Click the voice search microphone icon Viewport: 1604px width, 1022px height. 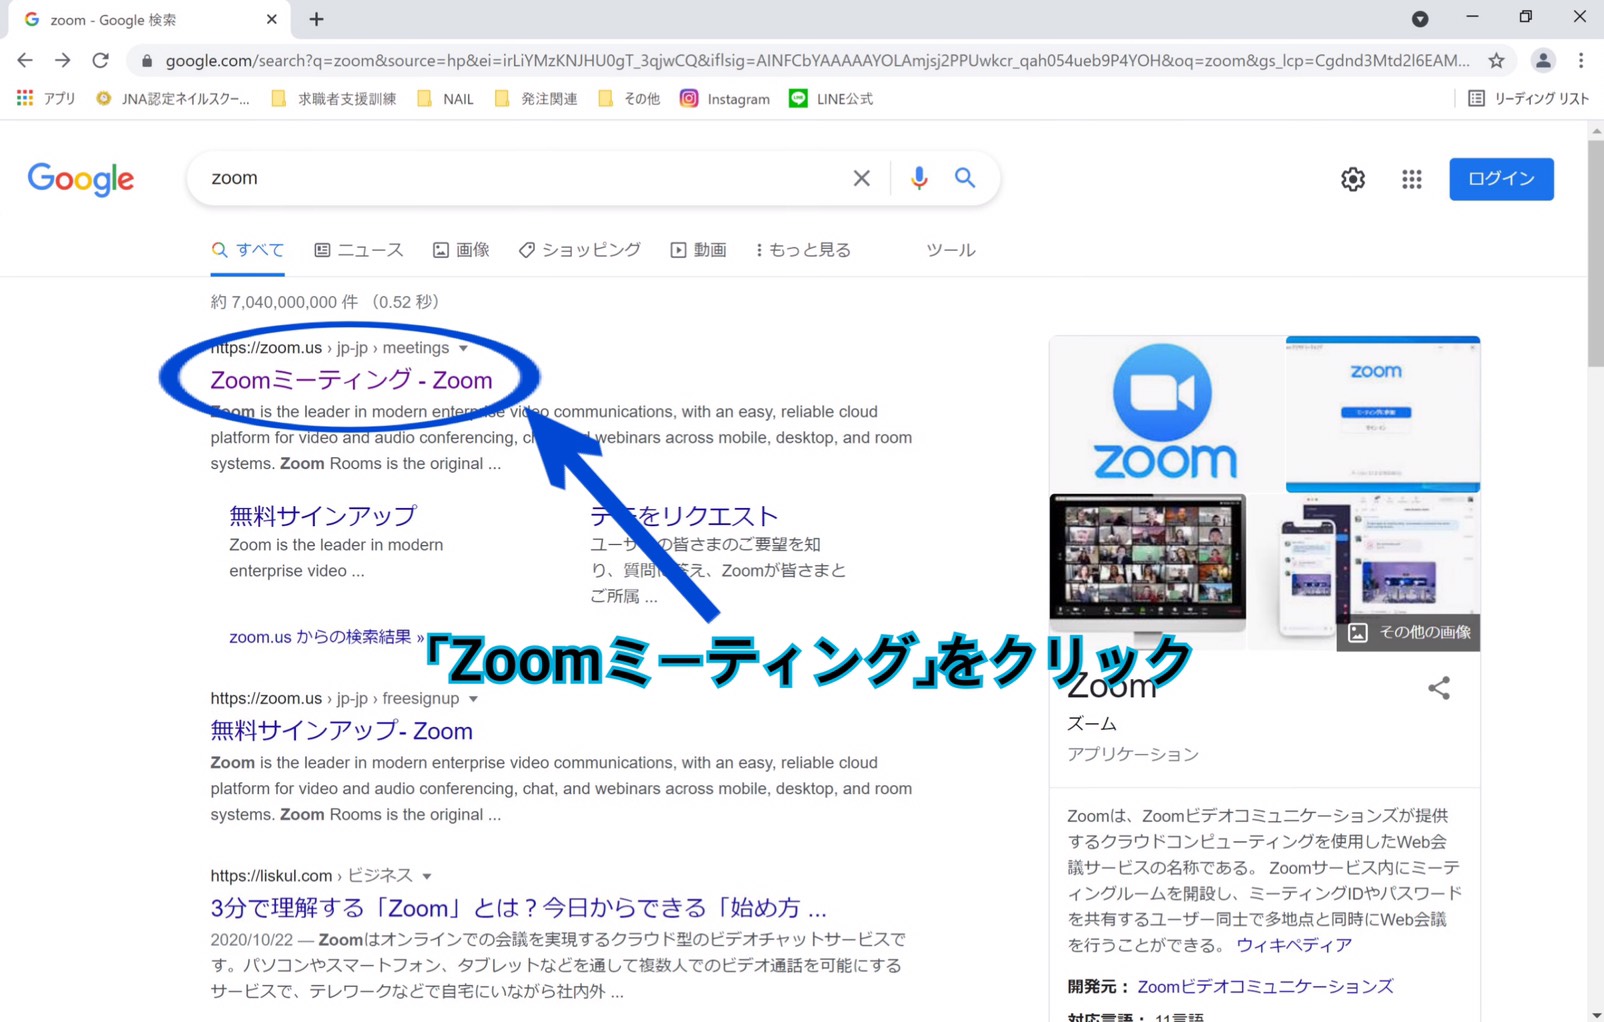click(x=919, y=178)
